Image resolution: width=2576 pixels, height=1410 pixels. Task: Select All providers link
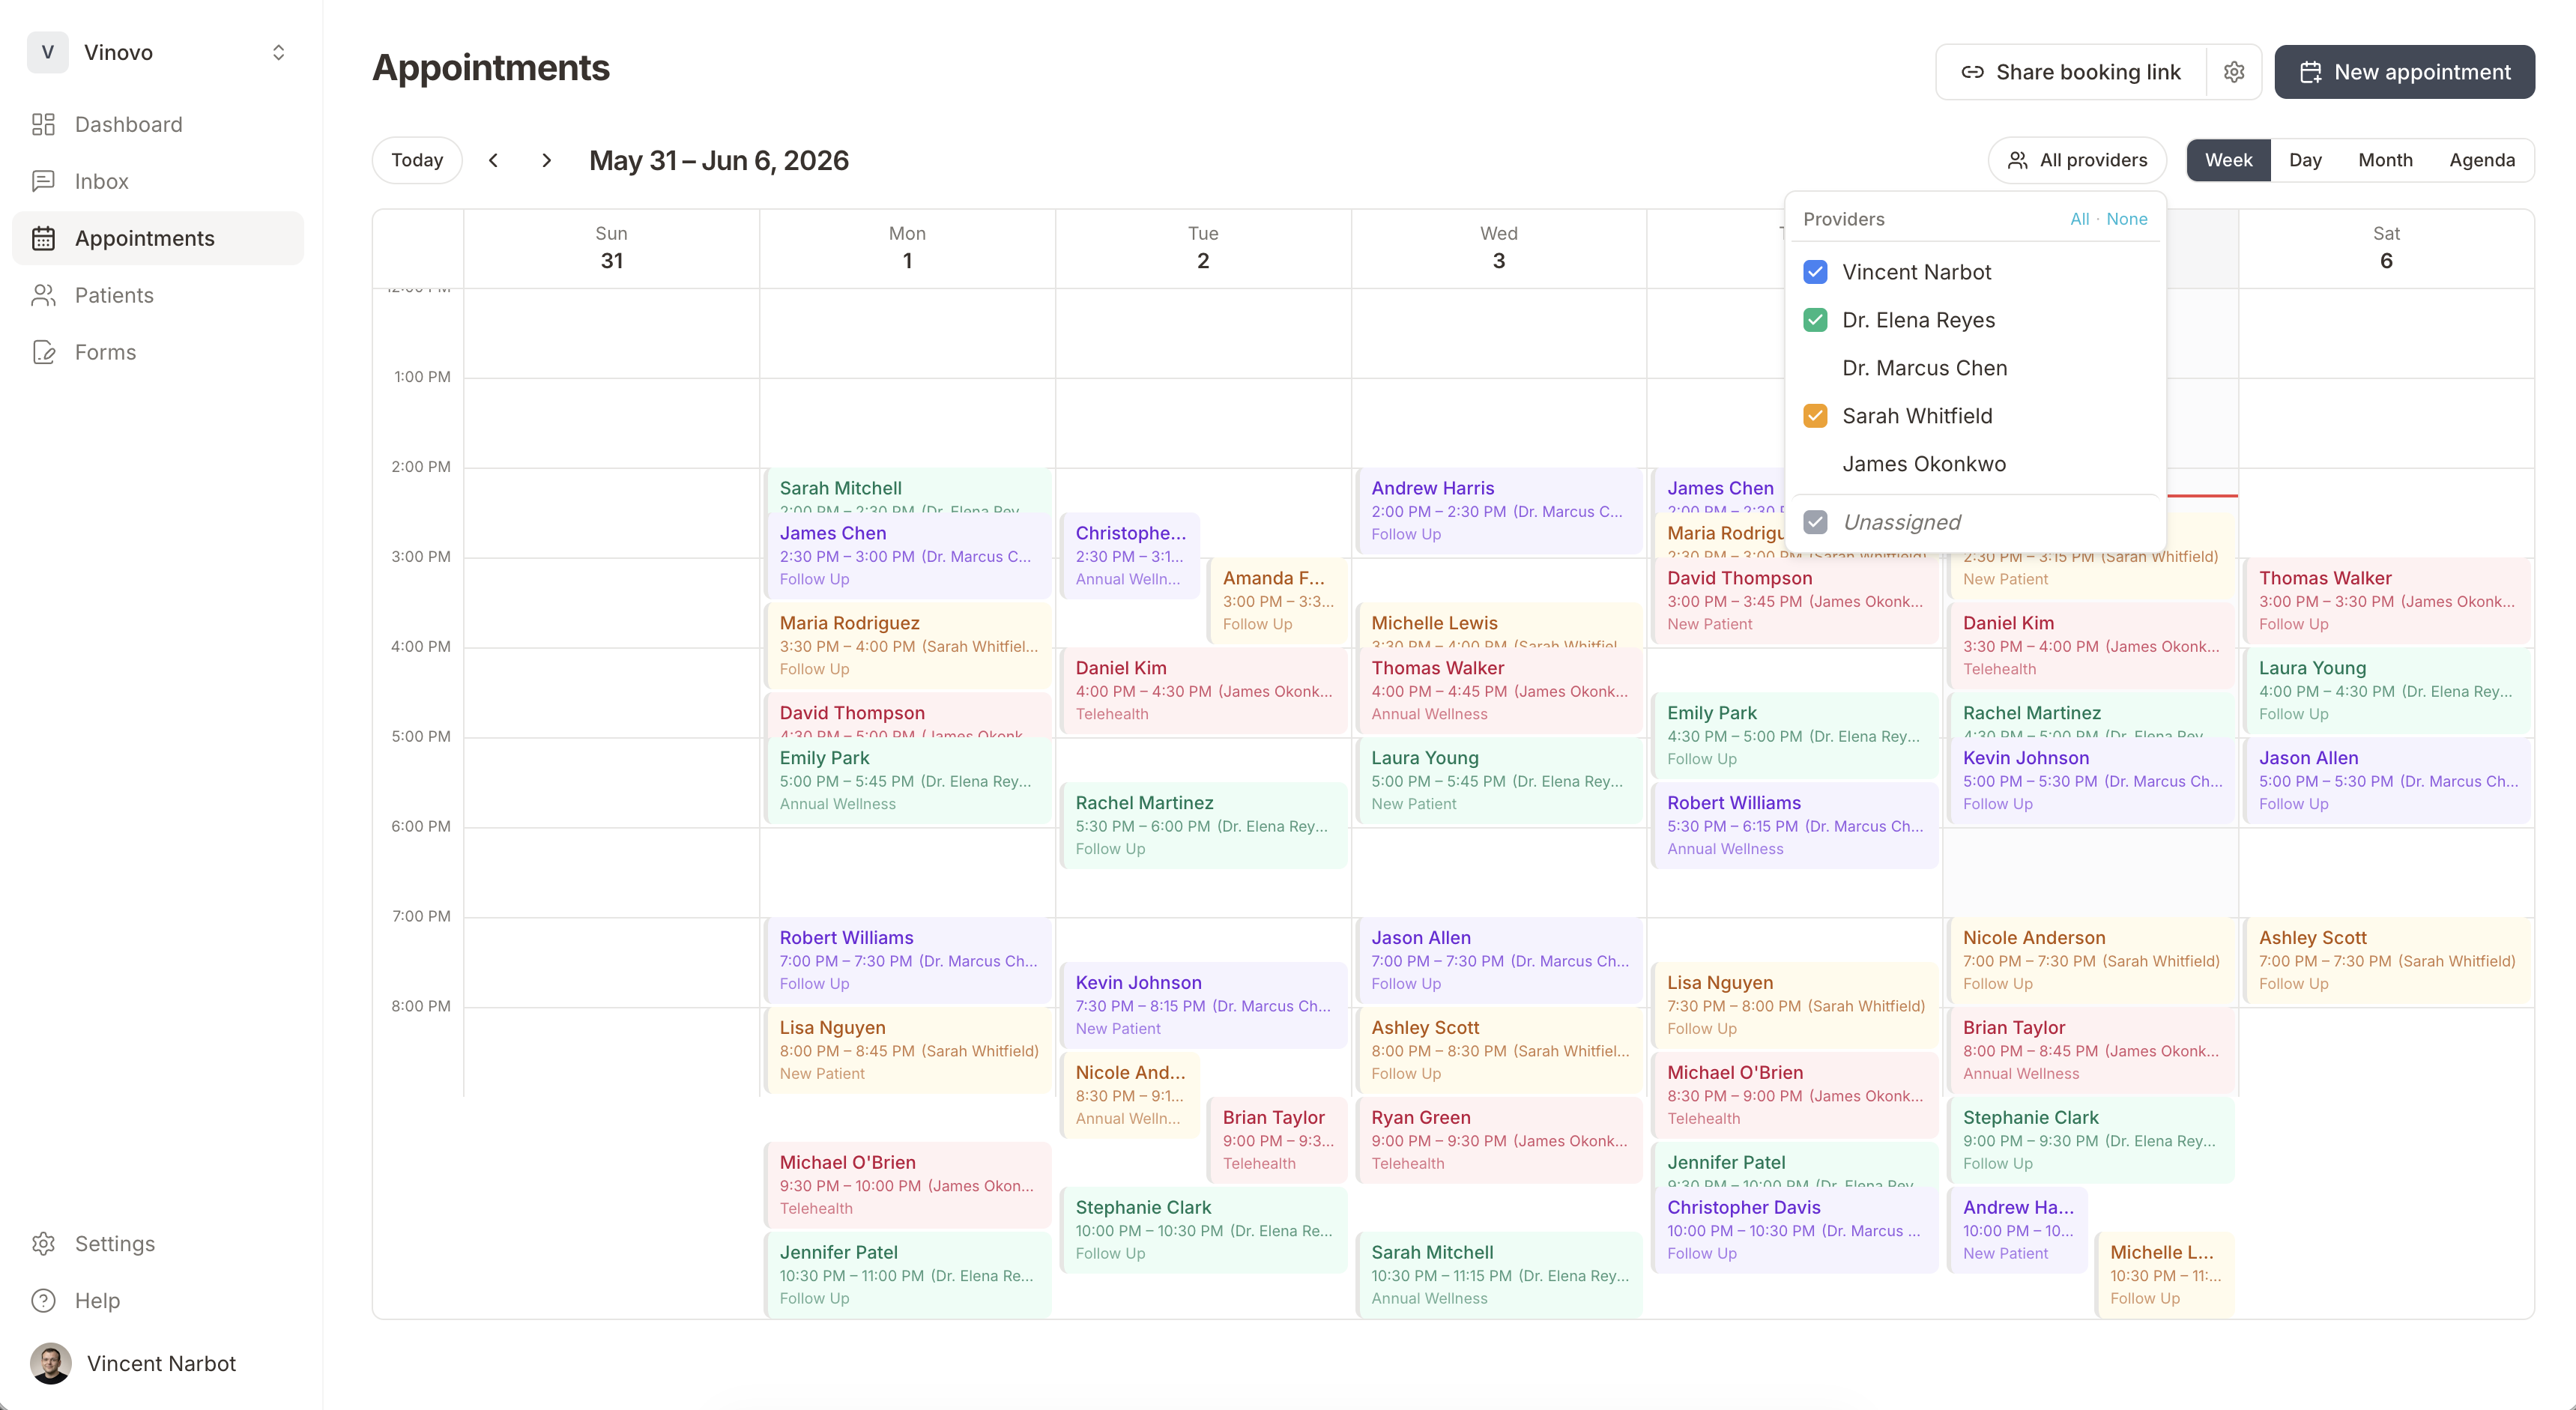pyautogui.click(x=2079, y=219)
